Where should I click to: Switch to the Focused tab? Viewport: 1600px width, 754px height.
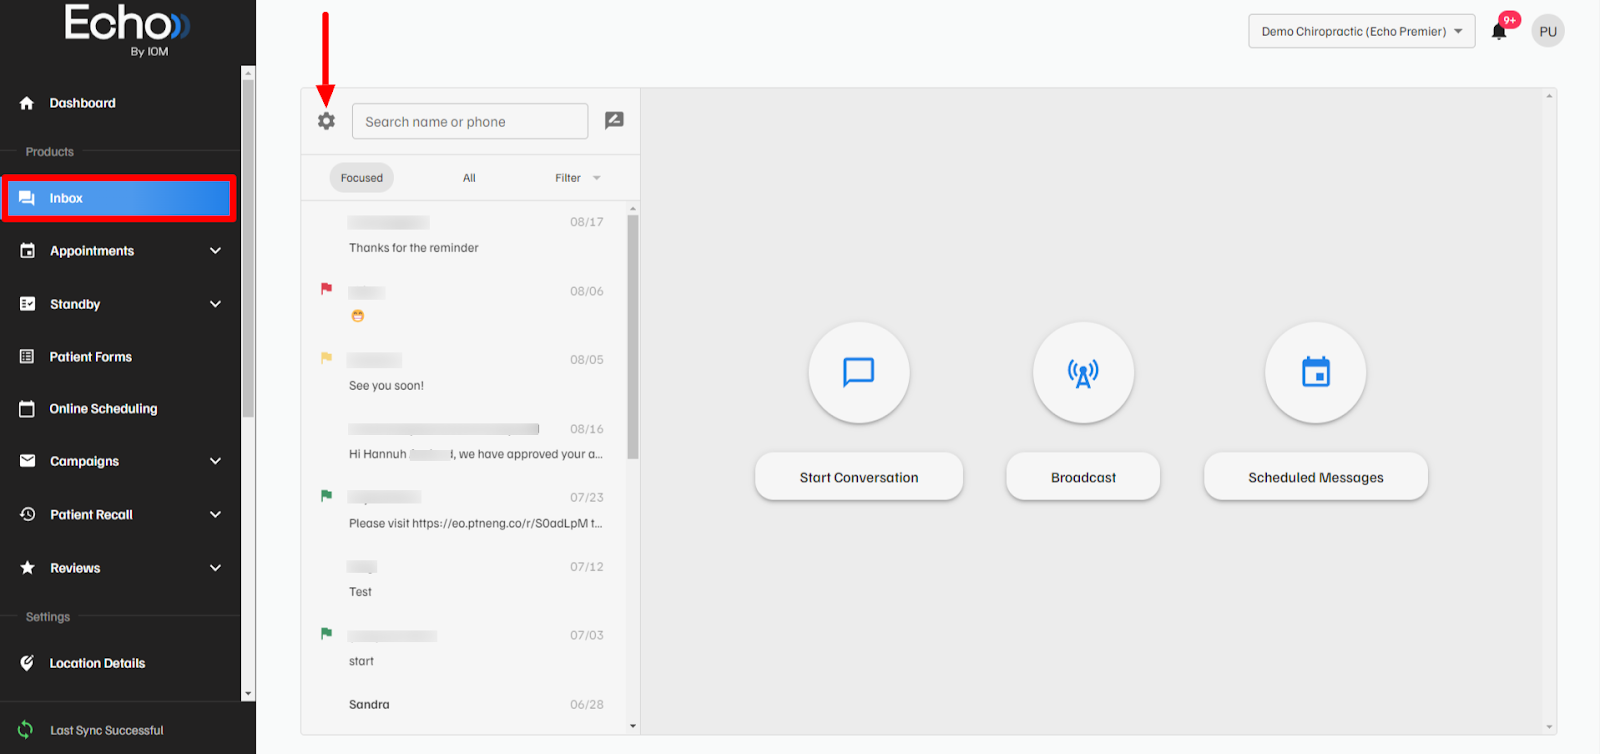point(362,178)
